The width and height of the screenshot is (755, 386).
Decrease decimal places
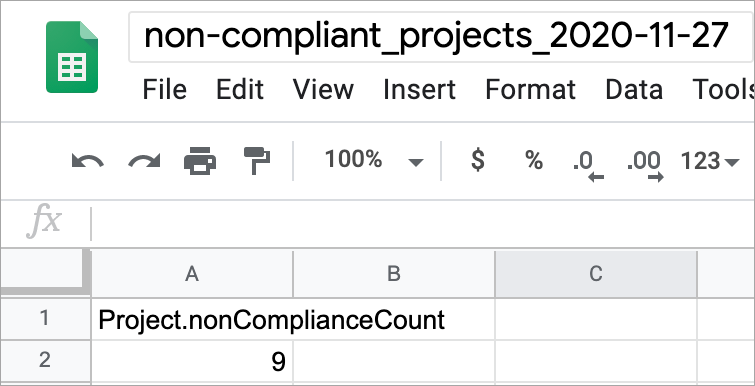[x=588, y=165]
